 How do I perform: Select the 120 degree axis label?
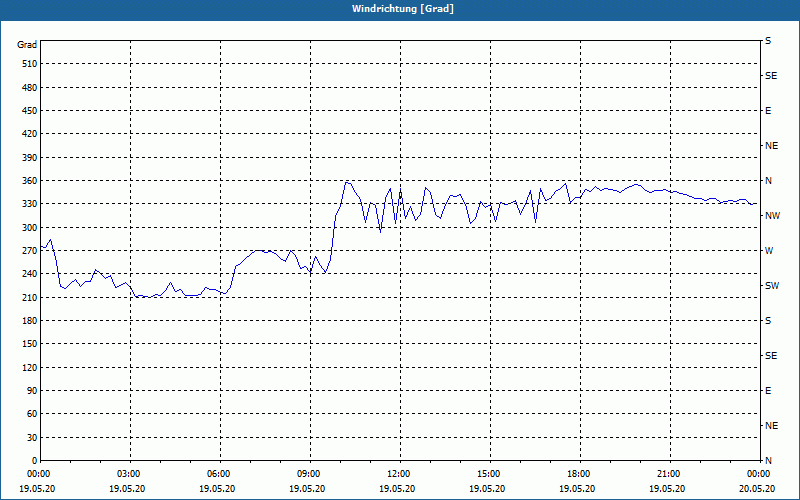click(x=30, y=367)
